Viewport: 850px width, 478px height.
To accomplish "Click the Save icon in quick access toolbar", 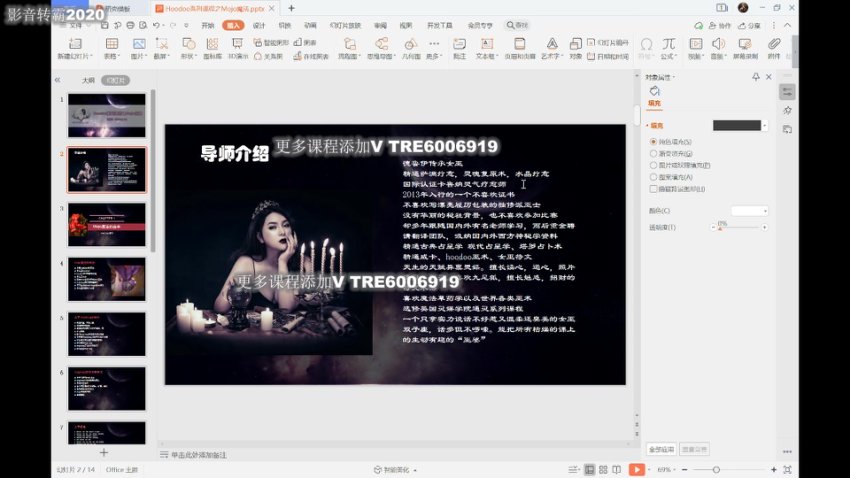I will tap(105, 25).
